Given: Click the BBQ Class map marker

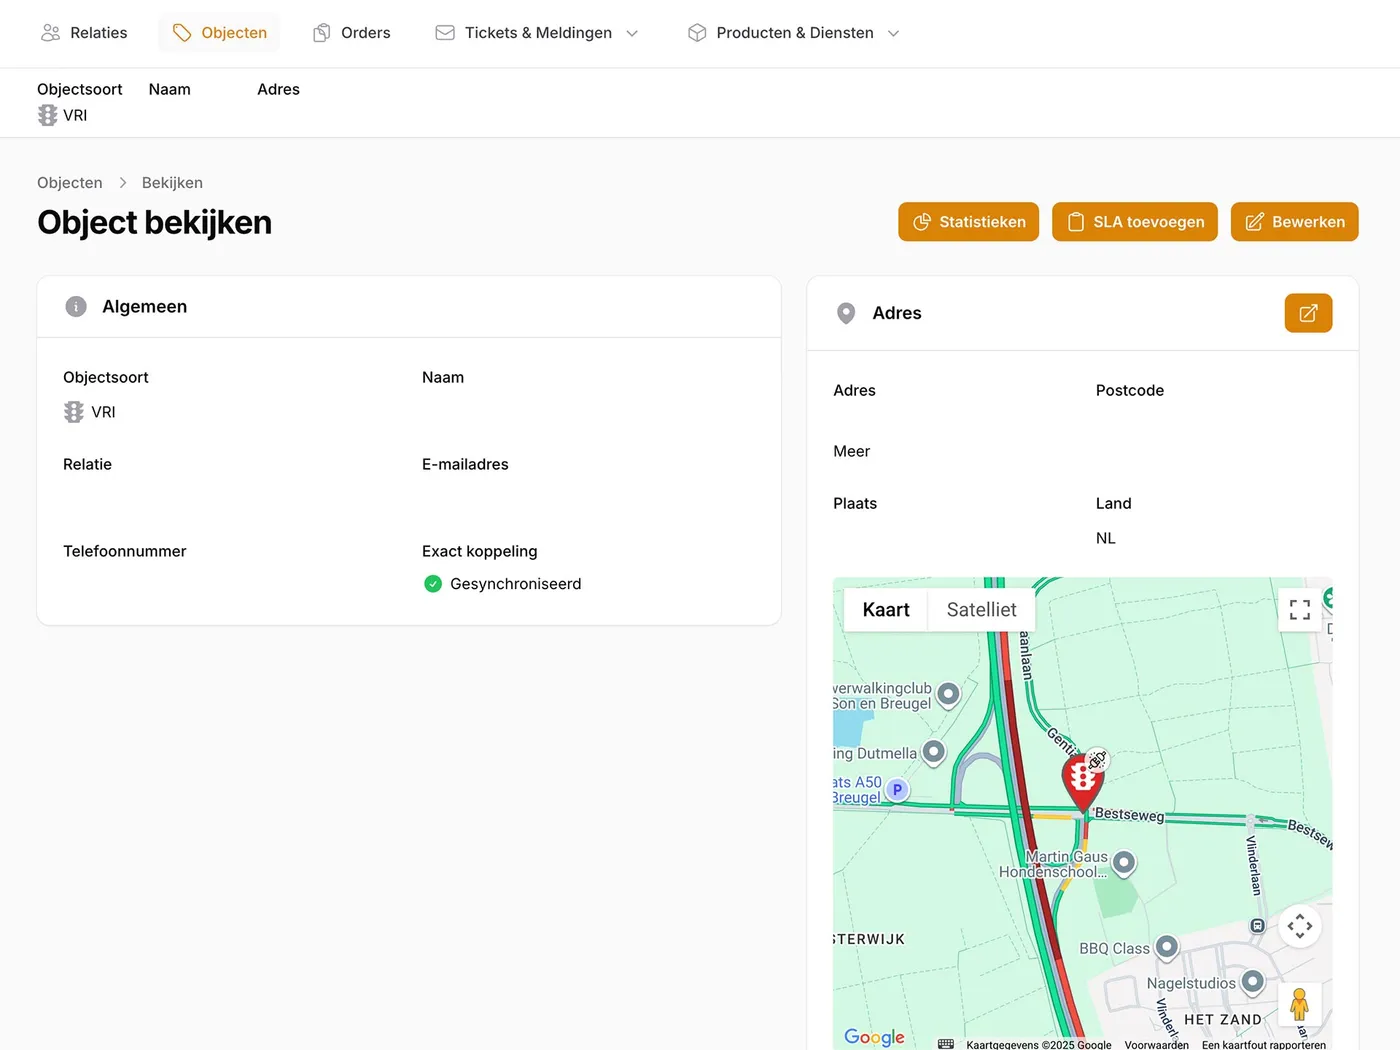Looking at the screenshot, I should (1167, 947).
